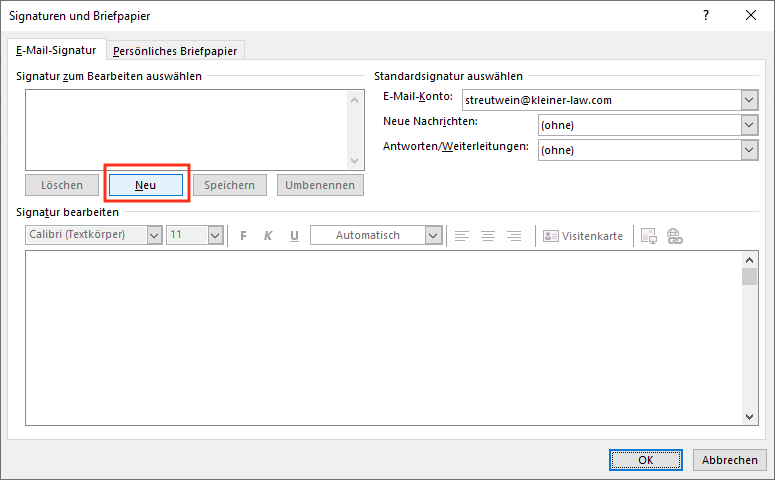Insert hyperlink icon in signature toolbar
Screen dimensions: 775x480
[x=674, y=236]
